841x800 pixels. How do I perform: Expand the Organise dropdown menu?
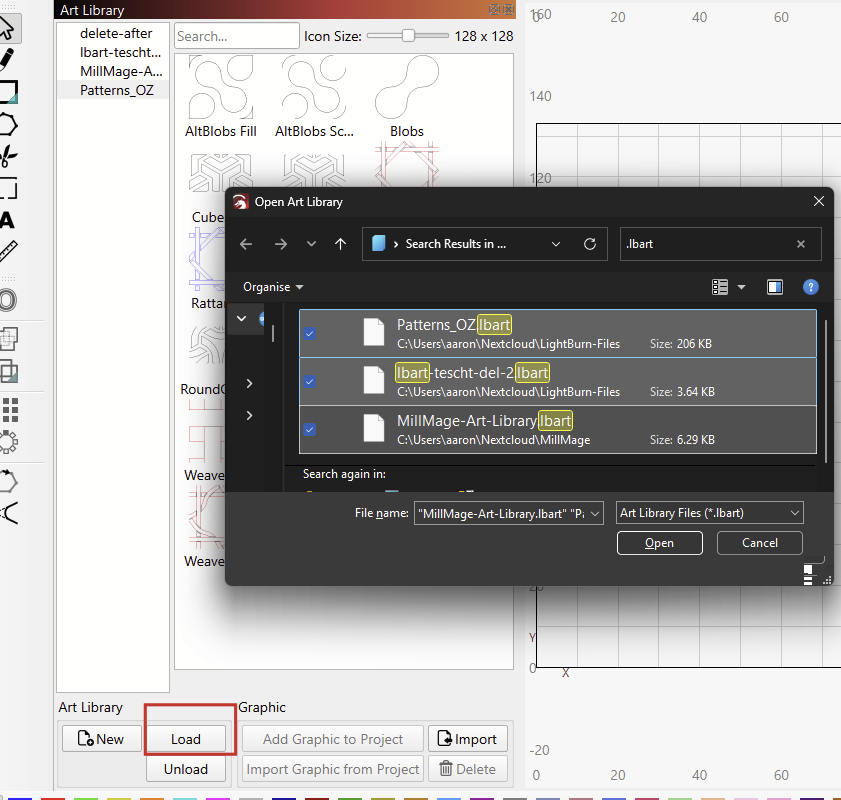pos(273,287)
